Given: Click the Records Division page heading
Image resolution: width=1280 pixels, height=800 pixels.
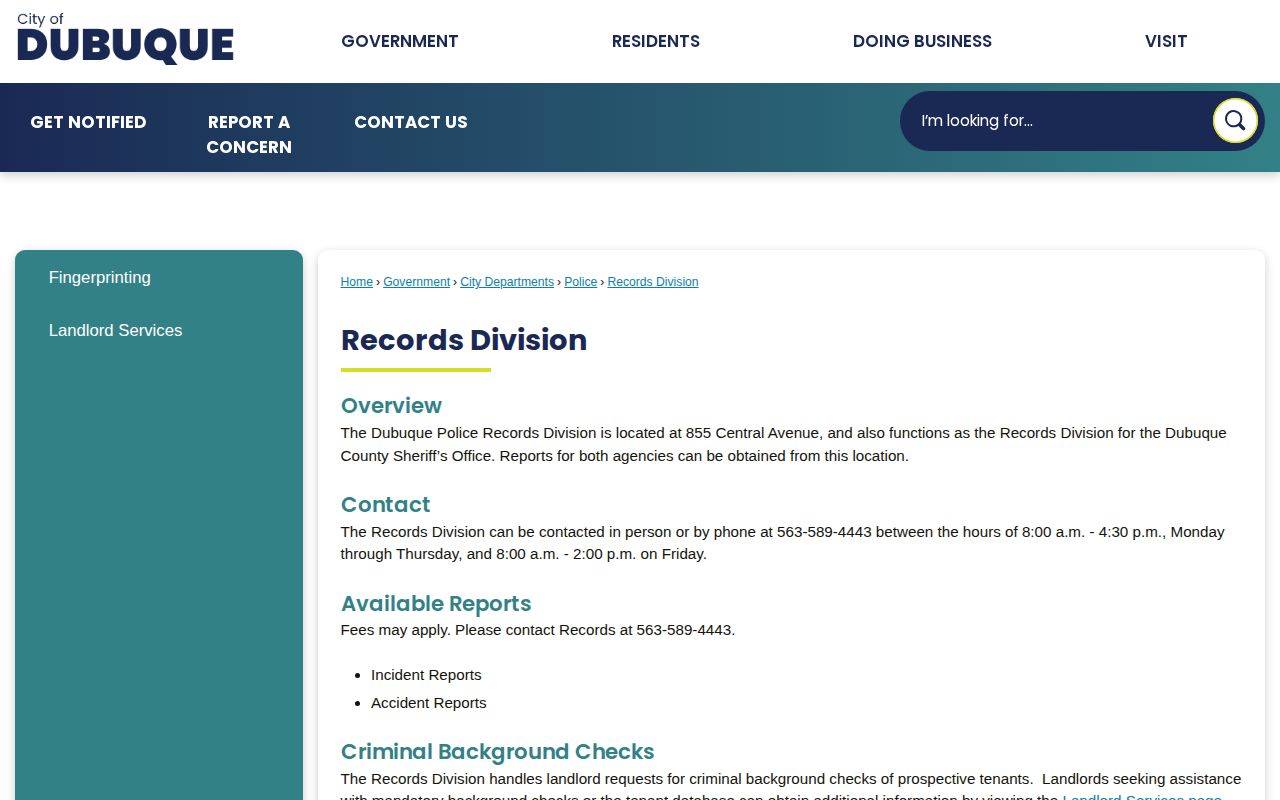Looking at the screenshot, I should pos(464,340).
